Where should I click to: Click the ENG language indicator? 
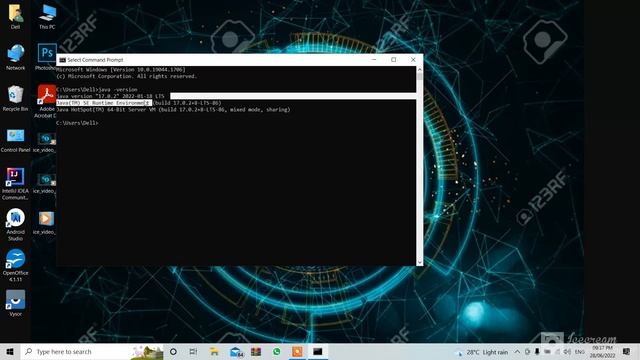click(579, 352)
